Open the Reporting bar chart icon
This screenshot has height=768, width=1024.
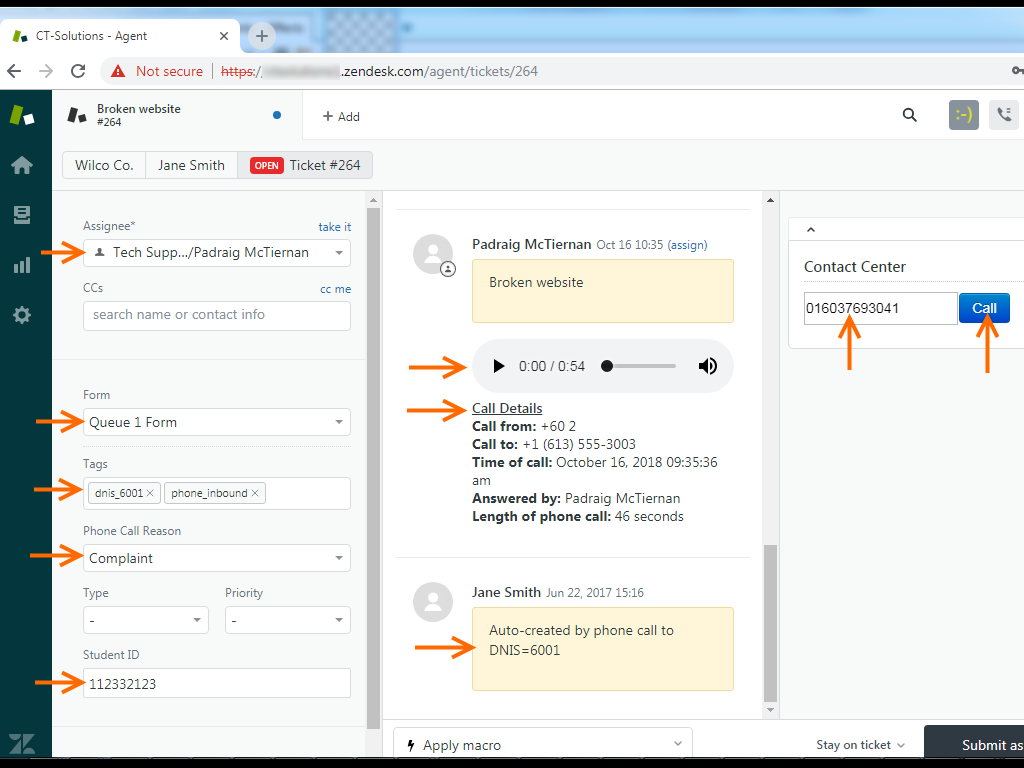coord(22,264)
